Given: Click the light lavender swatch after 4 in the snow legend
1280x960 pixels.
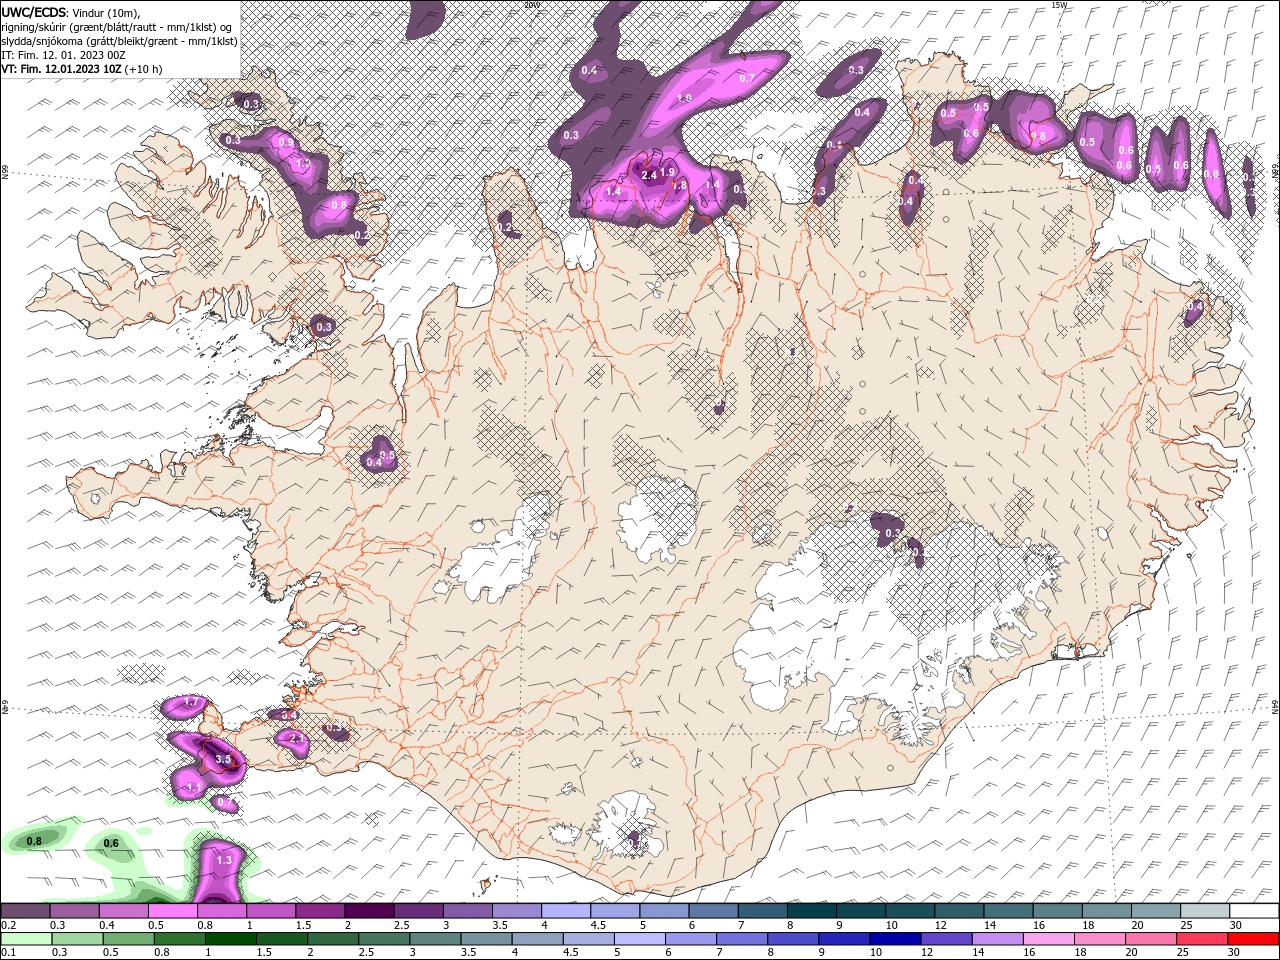Looking at the screenshot, I should pos(565,911).
